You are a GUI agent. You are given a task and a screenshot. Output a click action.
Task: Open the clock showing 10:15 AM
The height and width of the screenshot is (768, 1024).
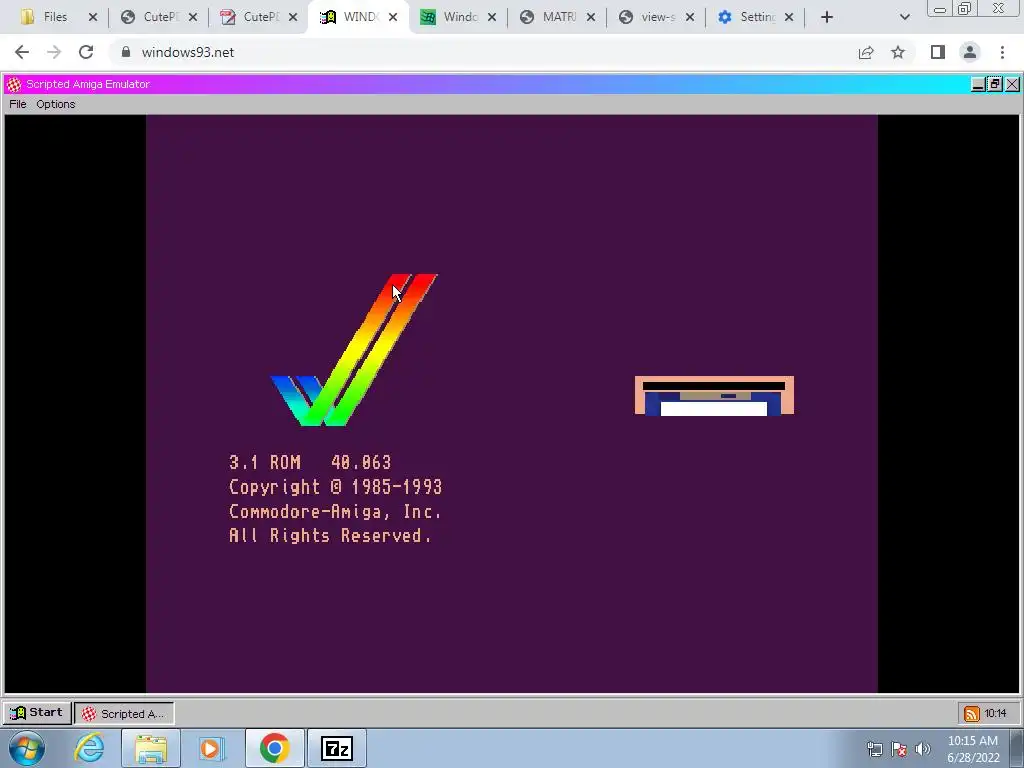click(973, 749)
